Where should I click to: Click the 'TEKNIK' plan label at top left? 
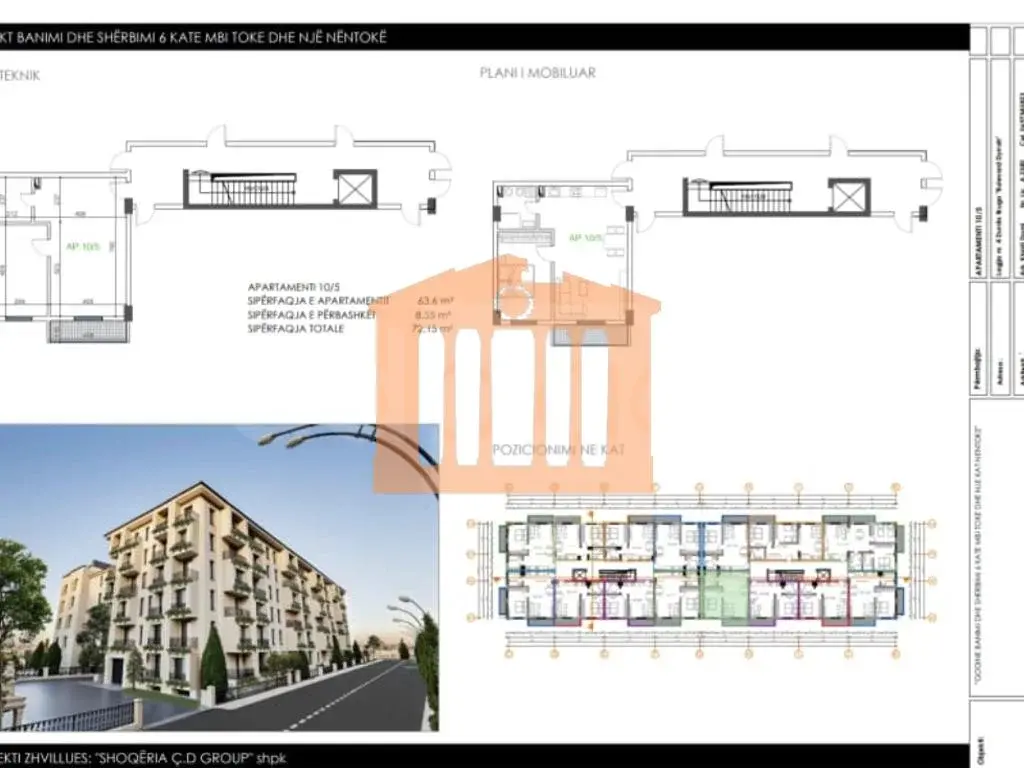20,76
